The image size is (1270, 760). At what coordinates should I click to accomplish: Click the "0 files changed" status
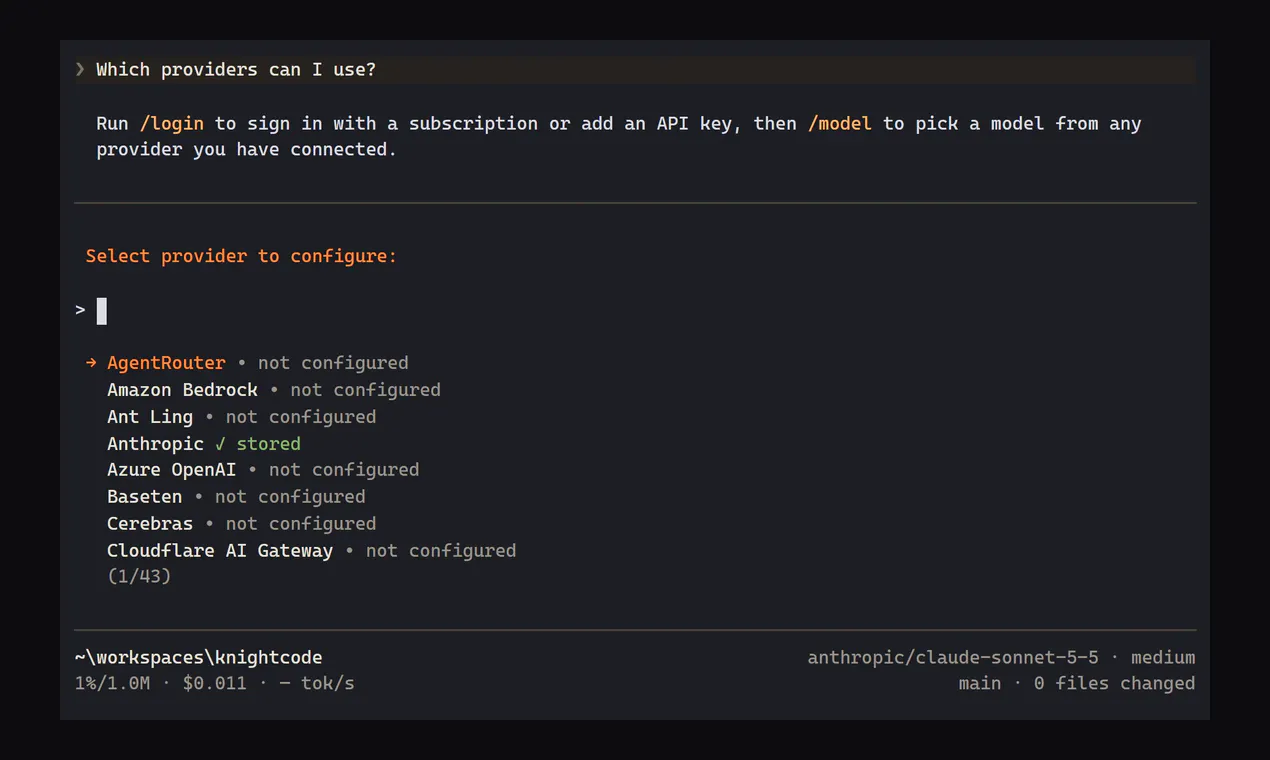1115,684
